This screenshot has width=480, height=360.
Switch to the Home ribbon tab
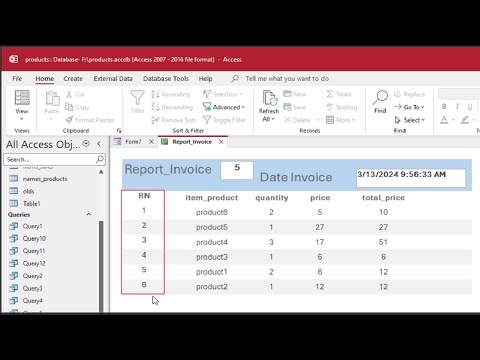45,79
